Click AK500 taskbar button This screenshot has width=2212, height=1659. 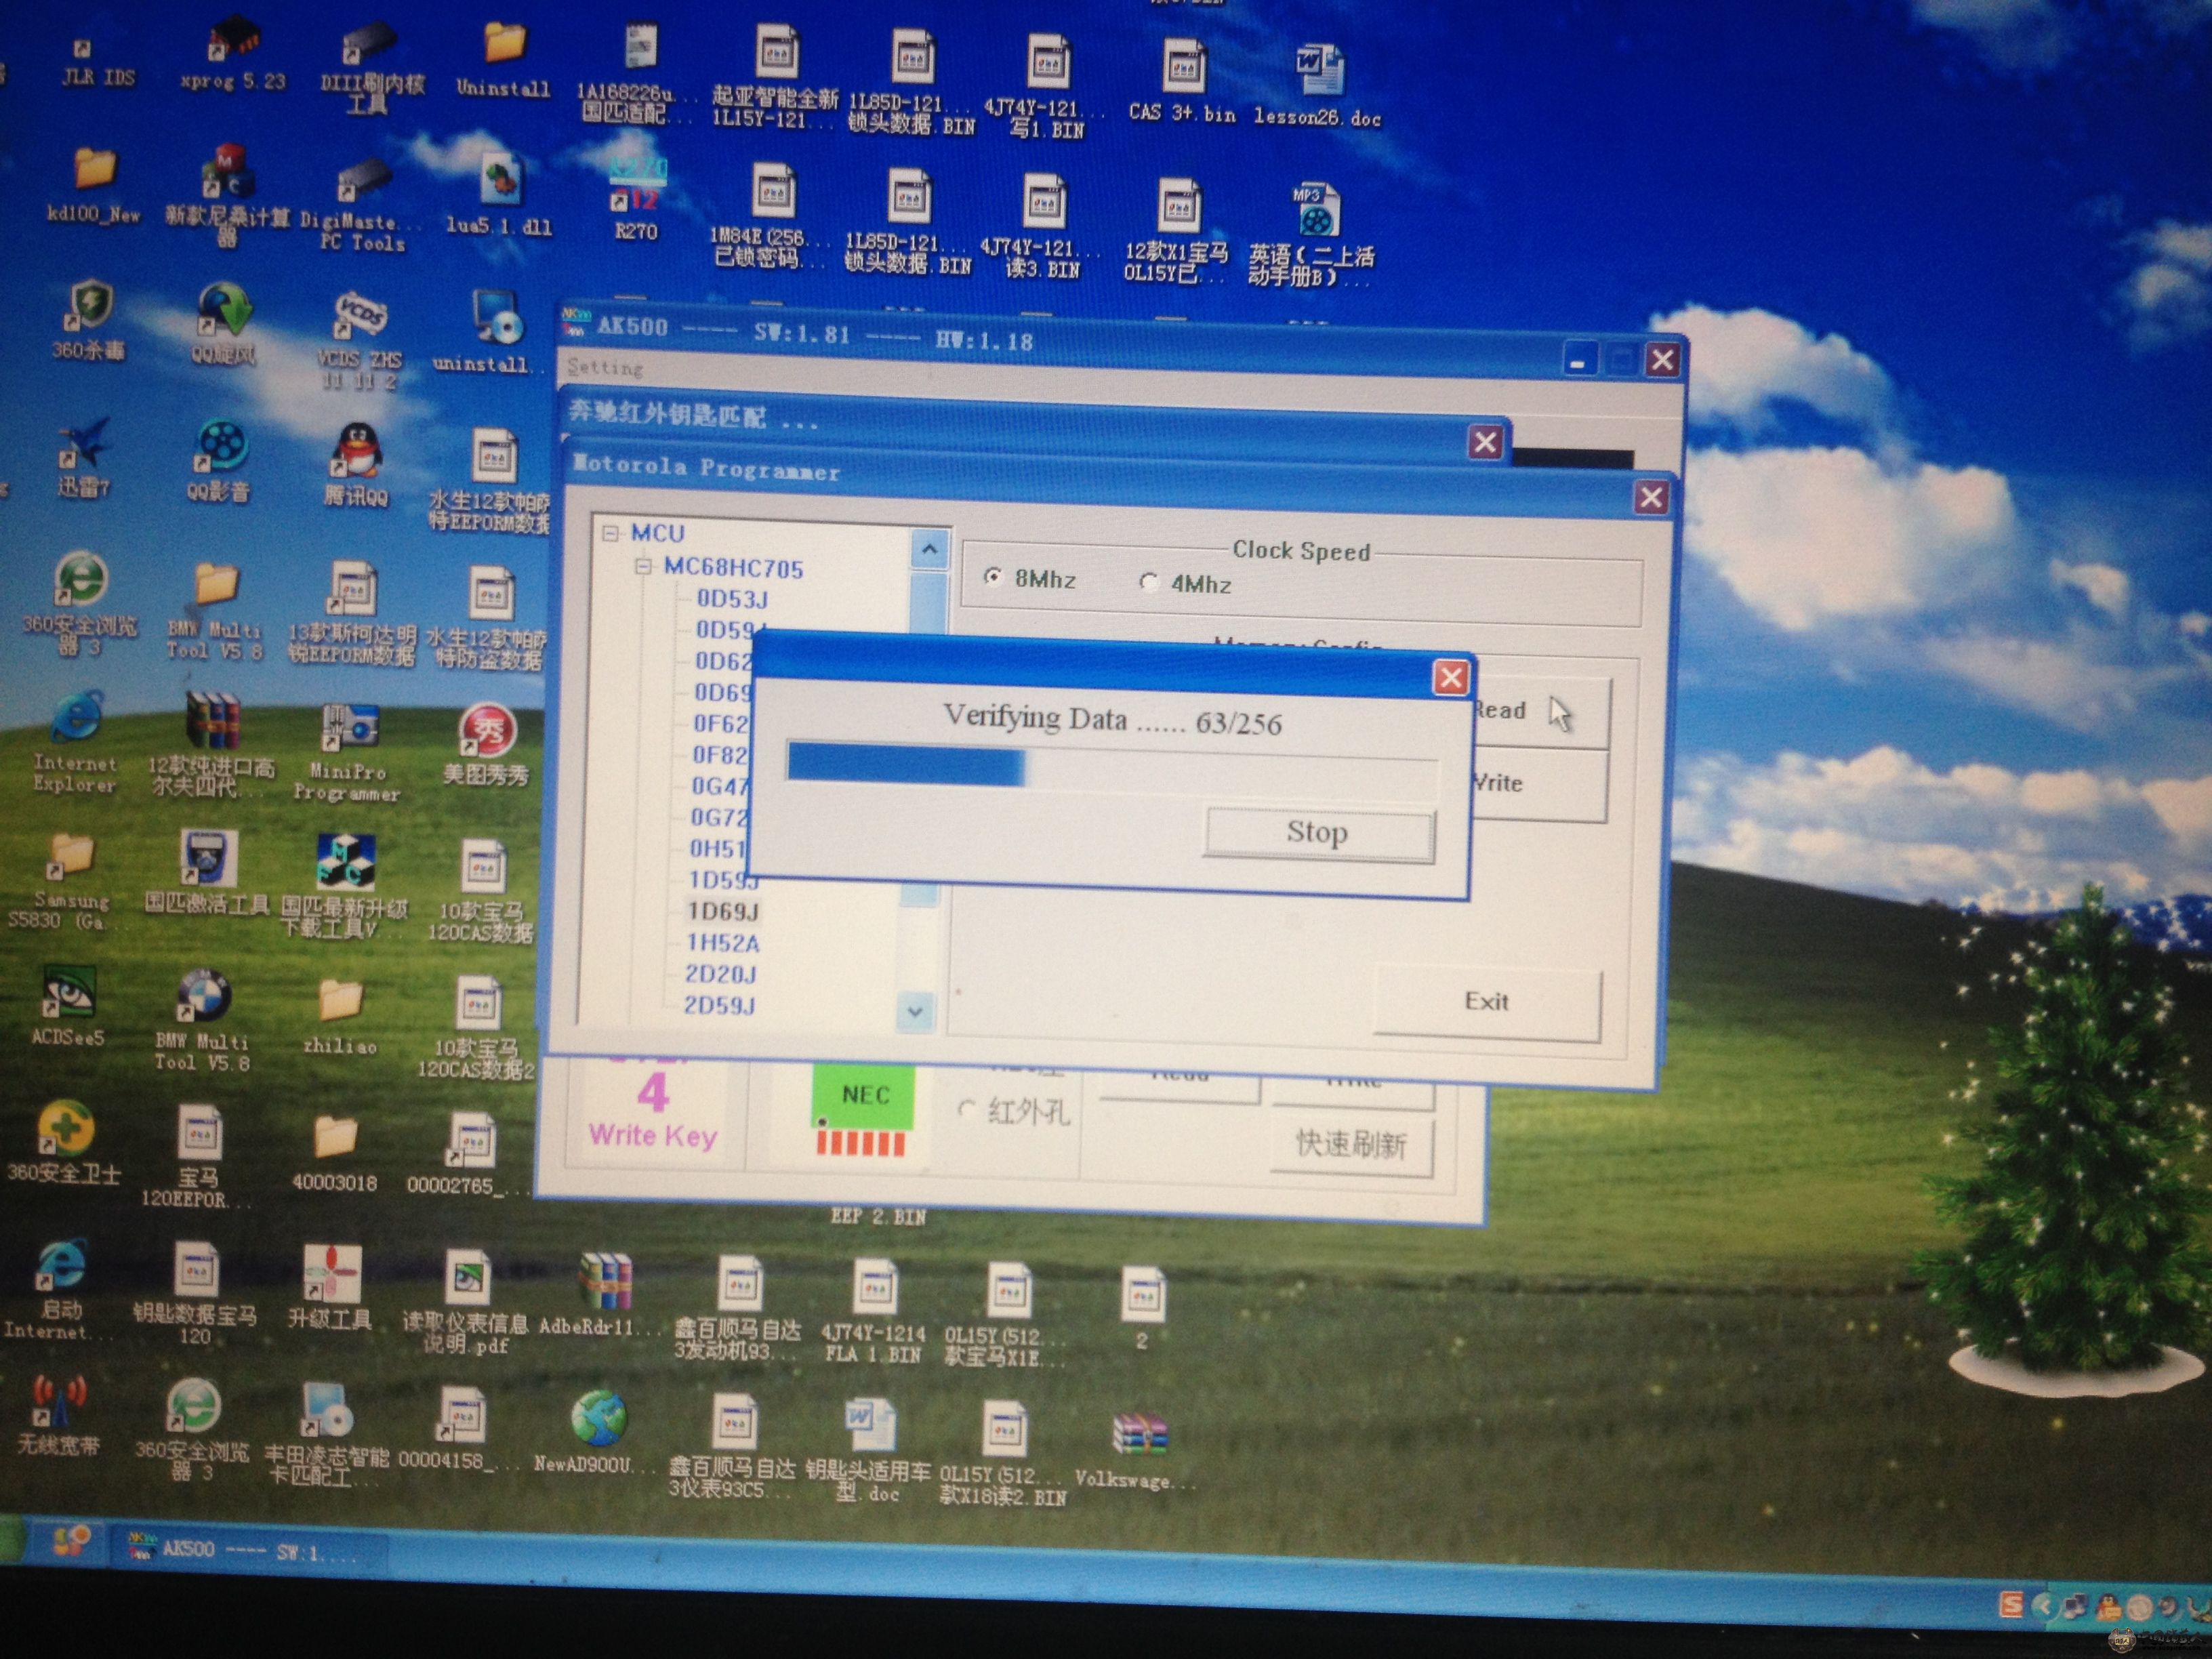pyautogui.click(x=245, y=1550)
